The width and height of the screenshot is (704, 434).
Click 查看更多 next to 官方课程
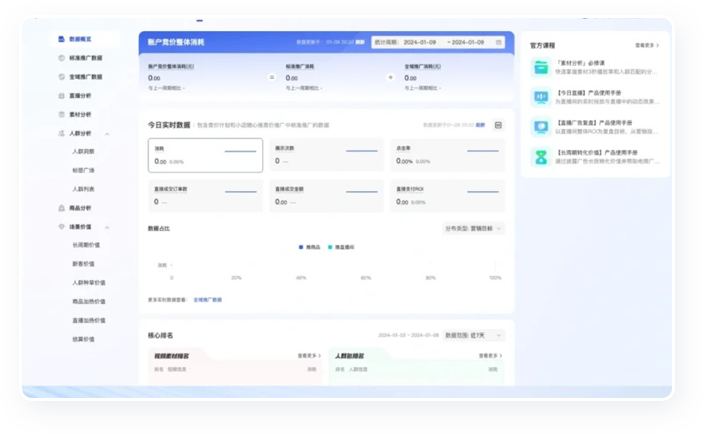coord(646,45)
